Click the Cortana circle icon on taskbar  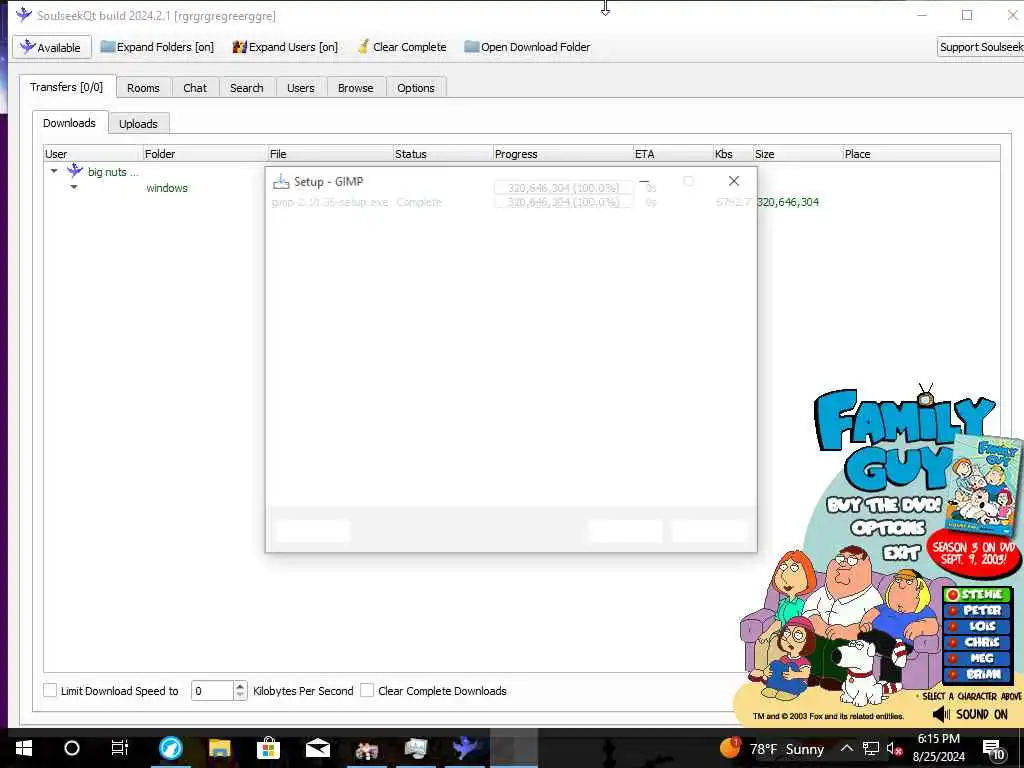pyautogui.click(x=72, y=748)
